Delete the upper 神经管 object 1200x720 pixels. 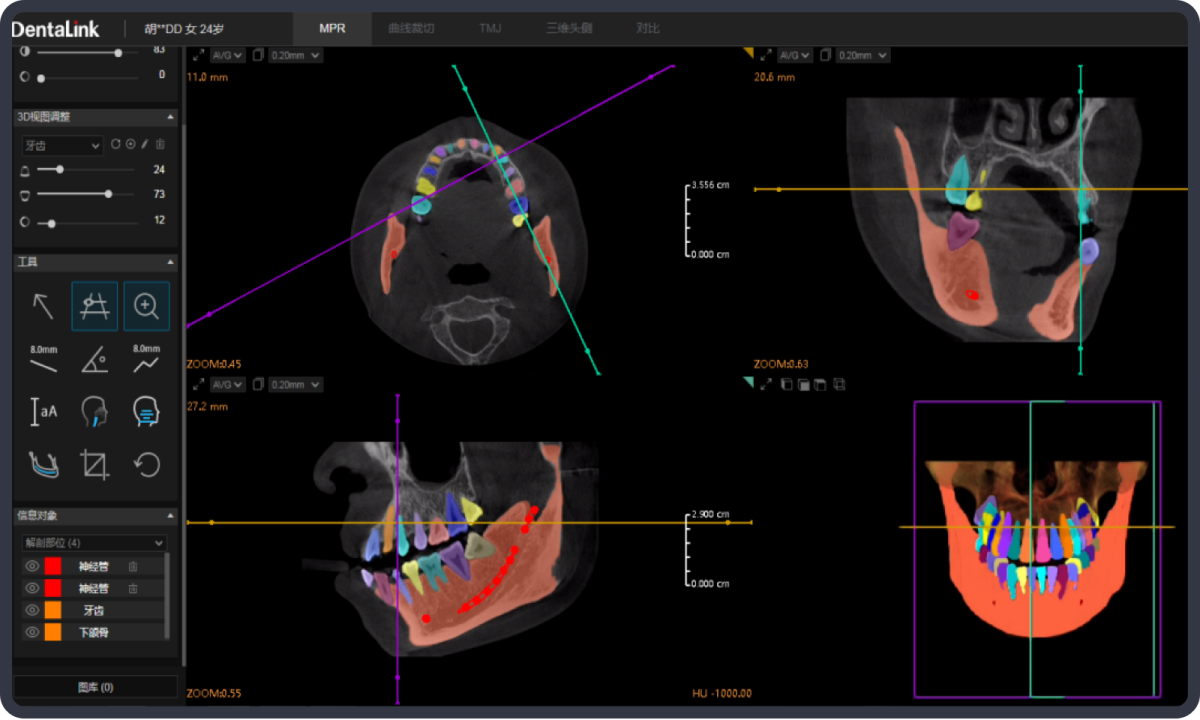pyautogui.click(x=133, y=566)
